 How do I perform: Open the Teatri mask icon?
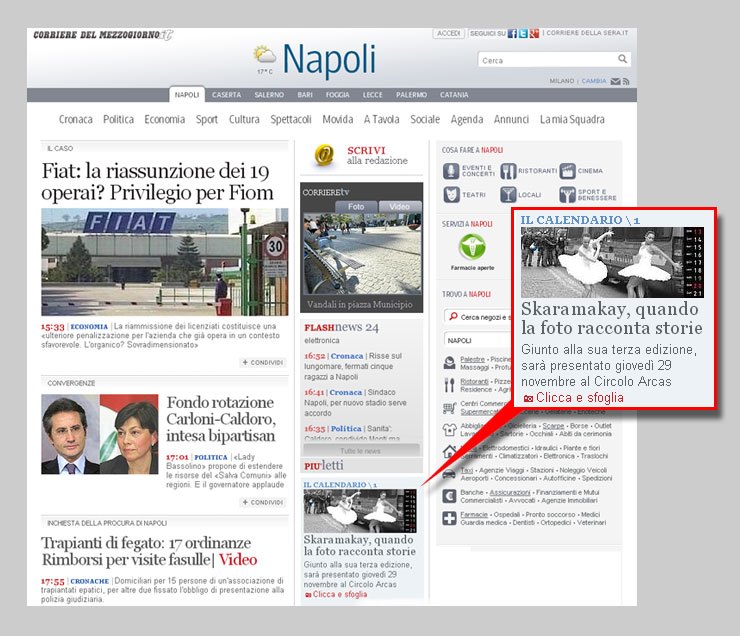click(451, 194)
